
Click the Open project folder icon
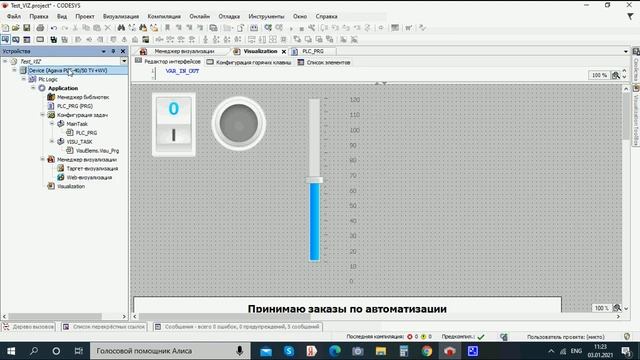(16, 28)
